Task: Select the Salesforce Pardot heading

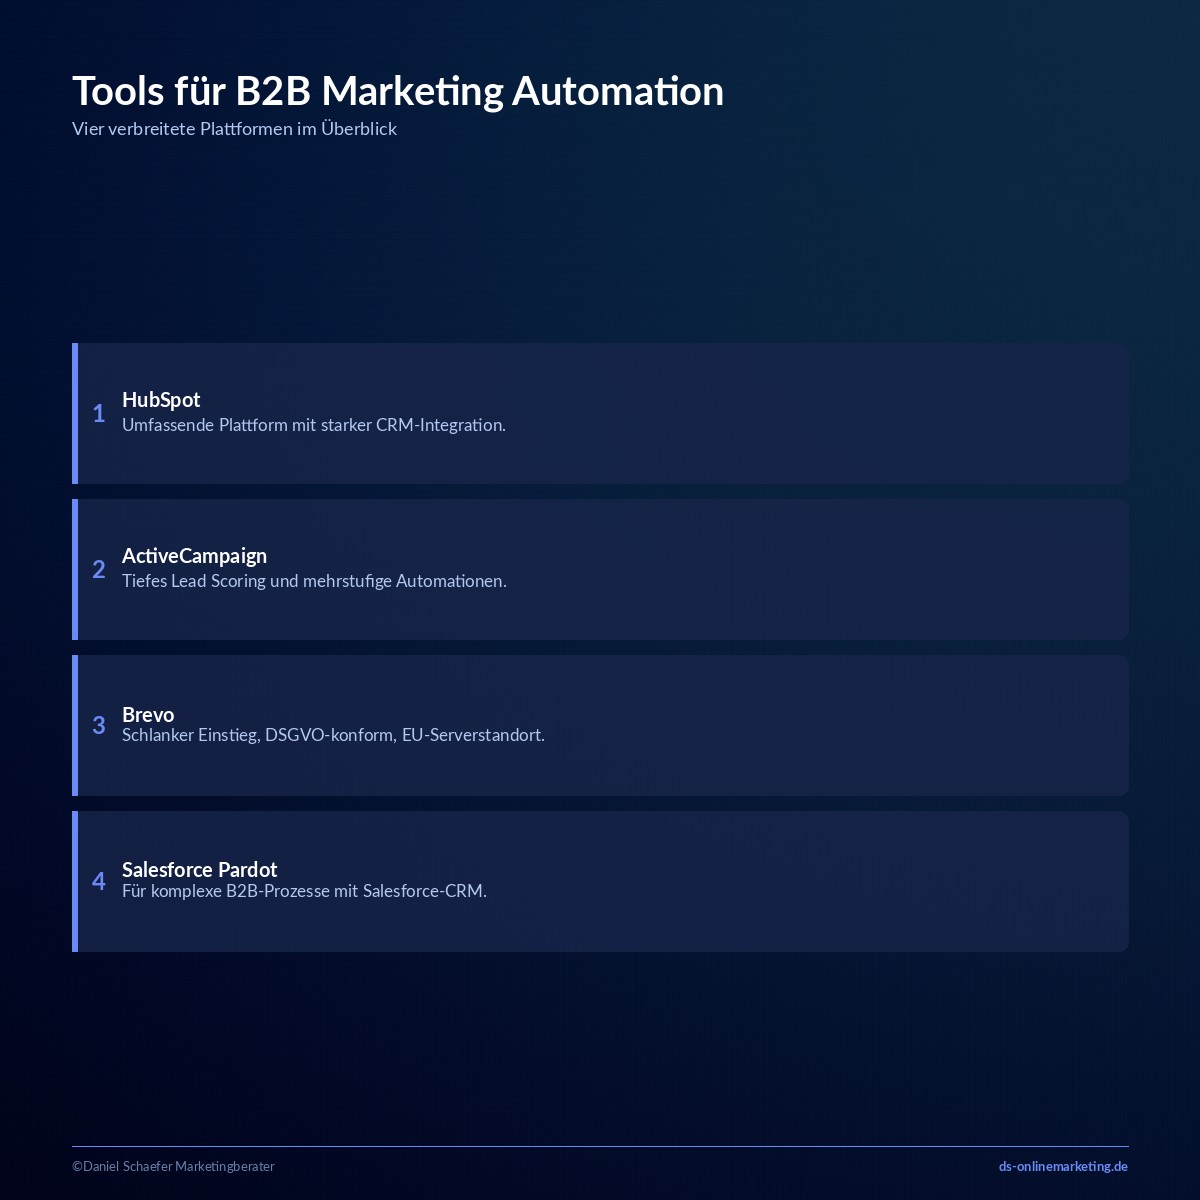Action: [199, 870]
